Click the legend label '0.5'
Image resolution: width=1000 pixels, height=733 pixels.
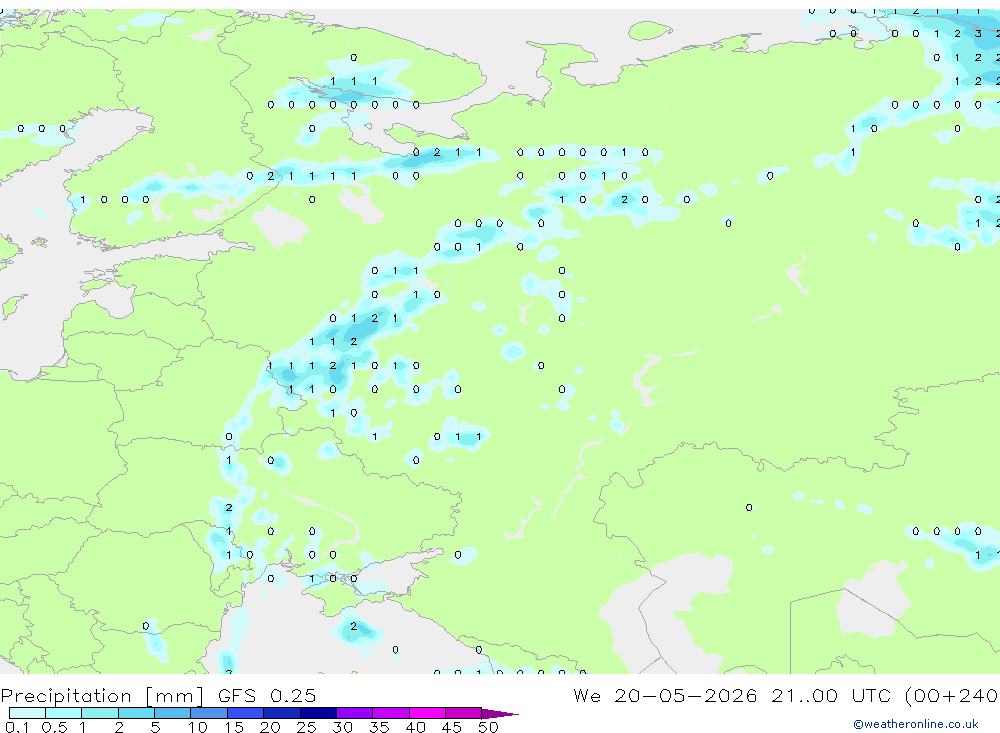pyautogui.click(x=55, y=727)
